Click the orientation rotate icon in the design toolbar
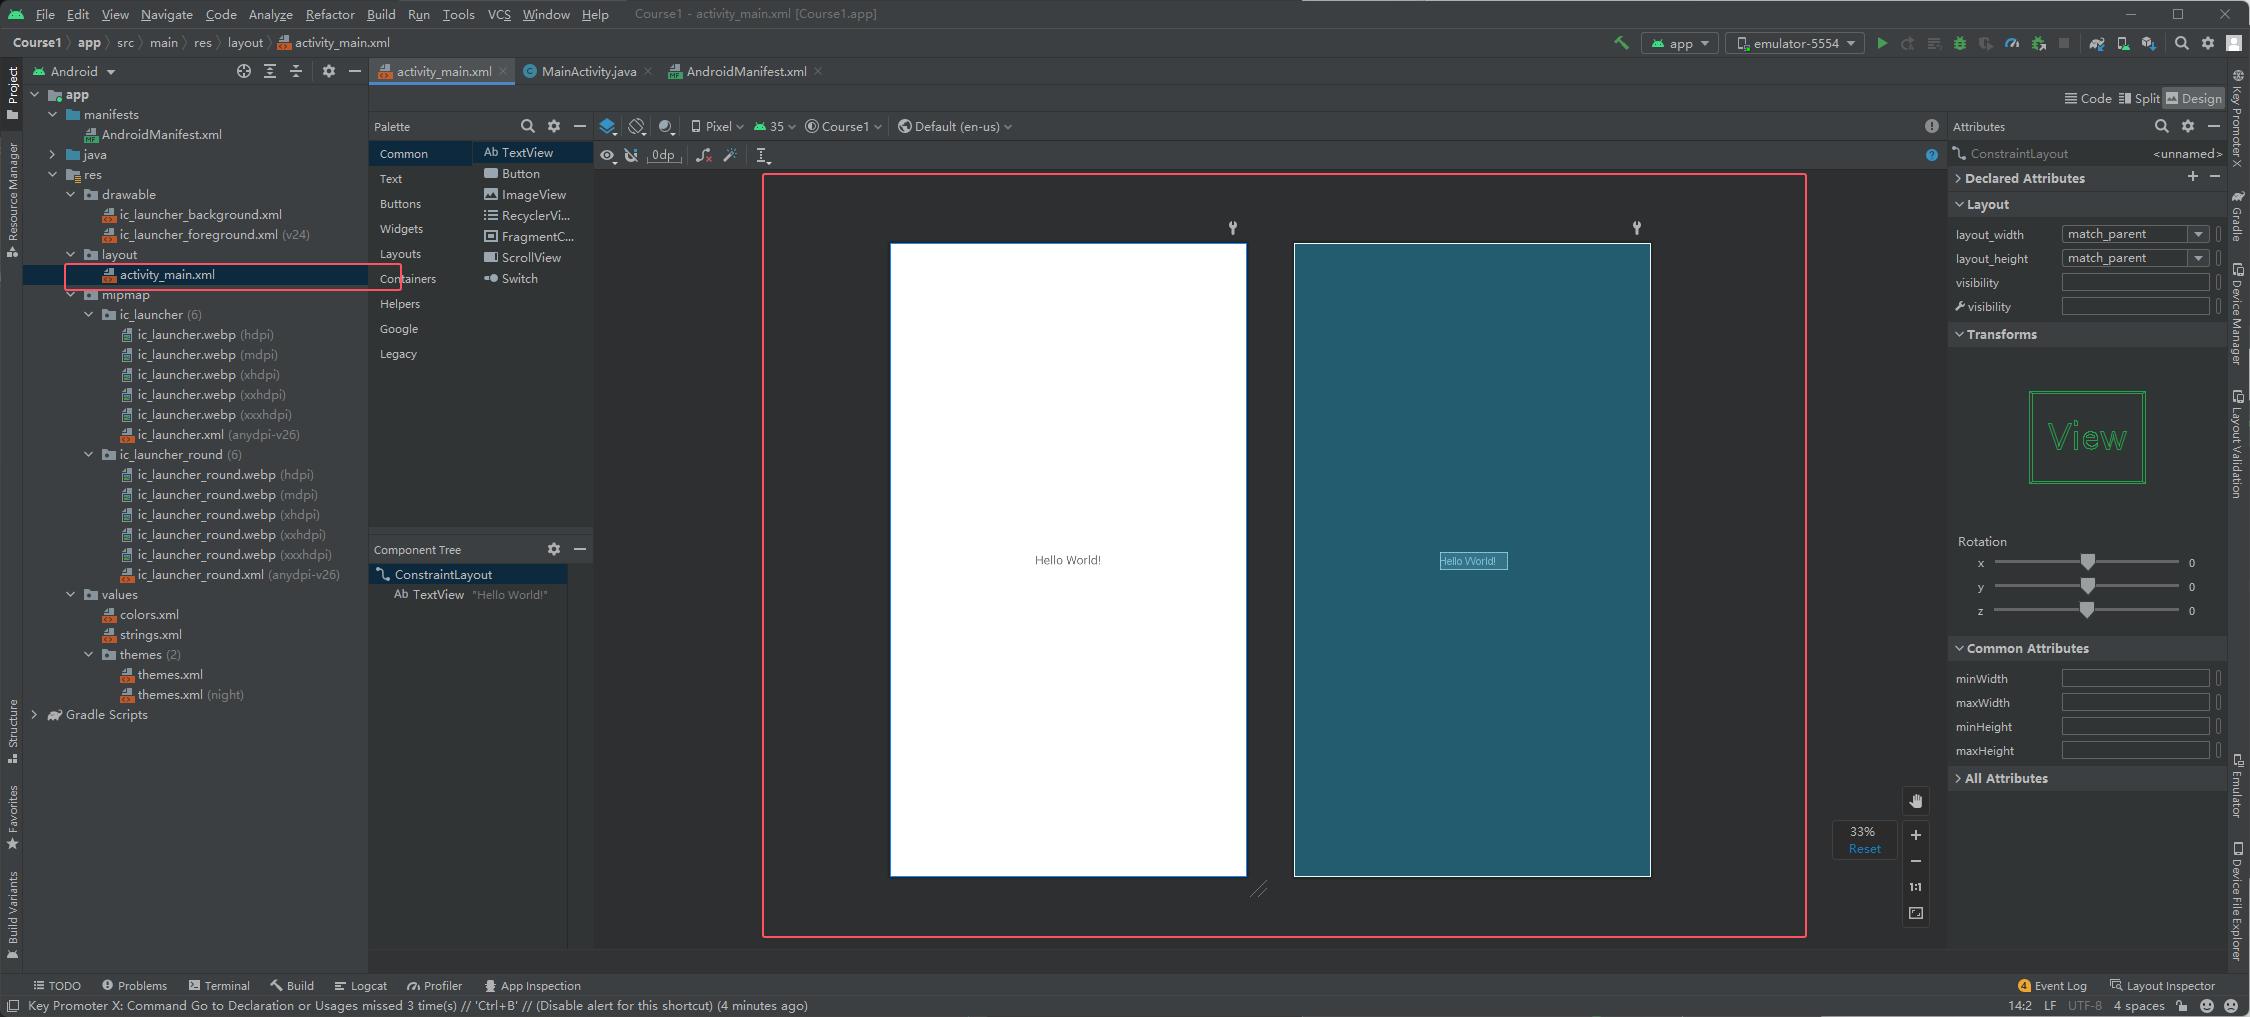Image resolution: width=2250 pixels, height=1017 pixels. [x=637, y=126]
